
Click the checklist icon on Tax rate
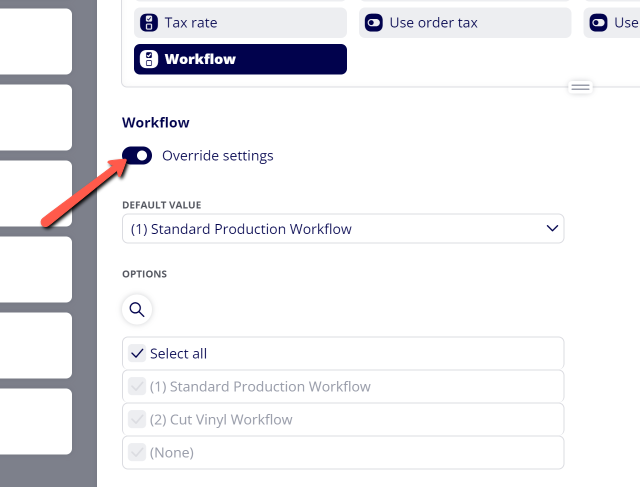(x=149, y=23)
